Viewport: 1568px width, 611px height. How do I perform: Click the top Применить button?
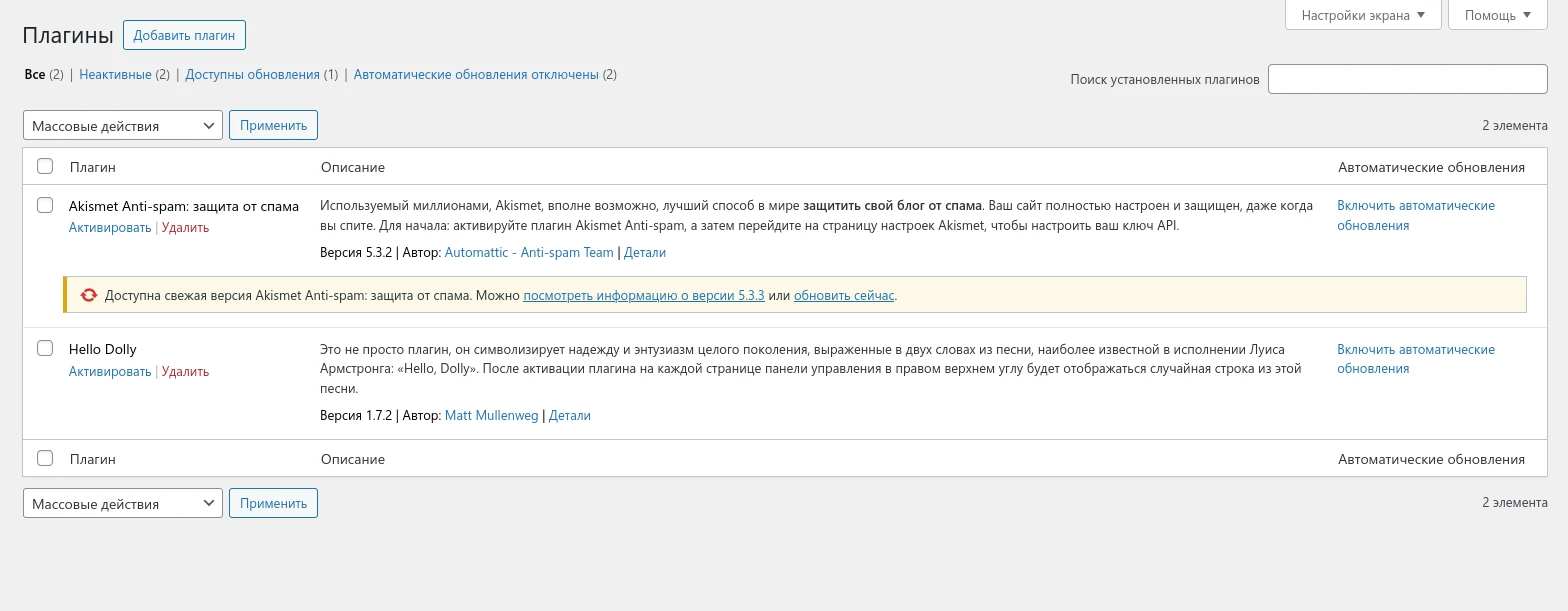point(273,125)
